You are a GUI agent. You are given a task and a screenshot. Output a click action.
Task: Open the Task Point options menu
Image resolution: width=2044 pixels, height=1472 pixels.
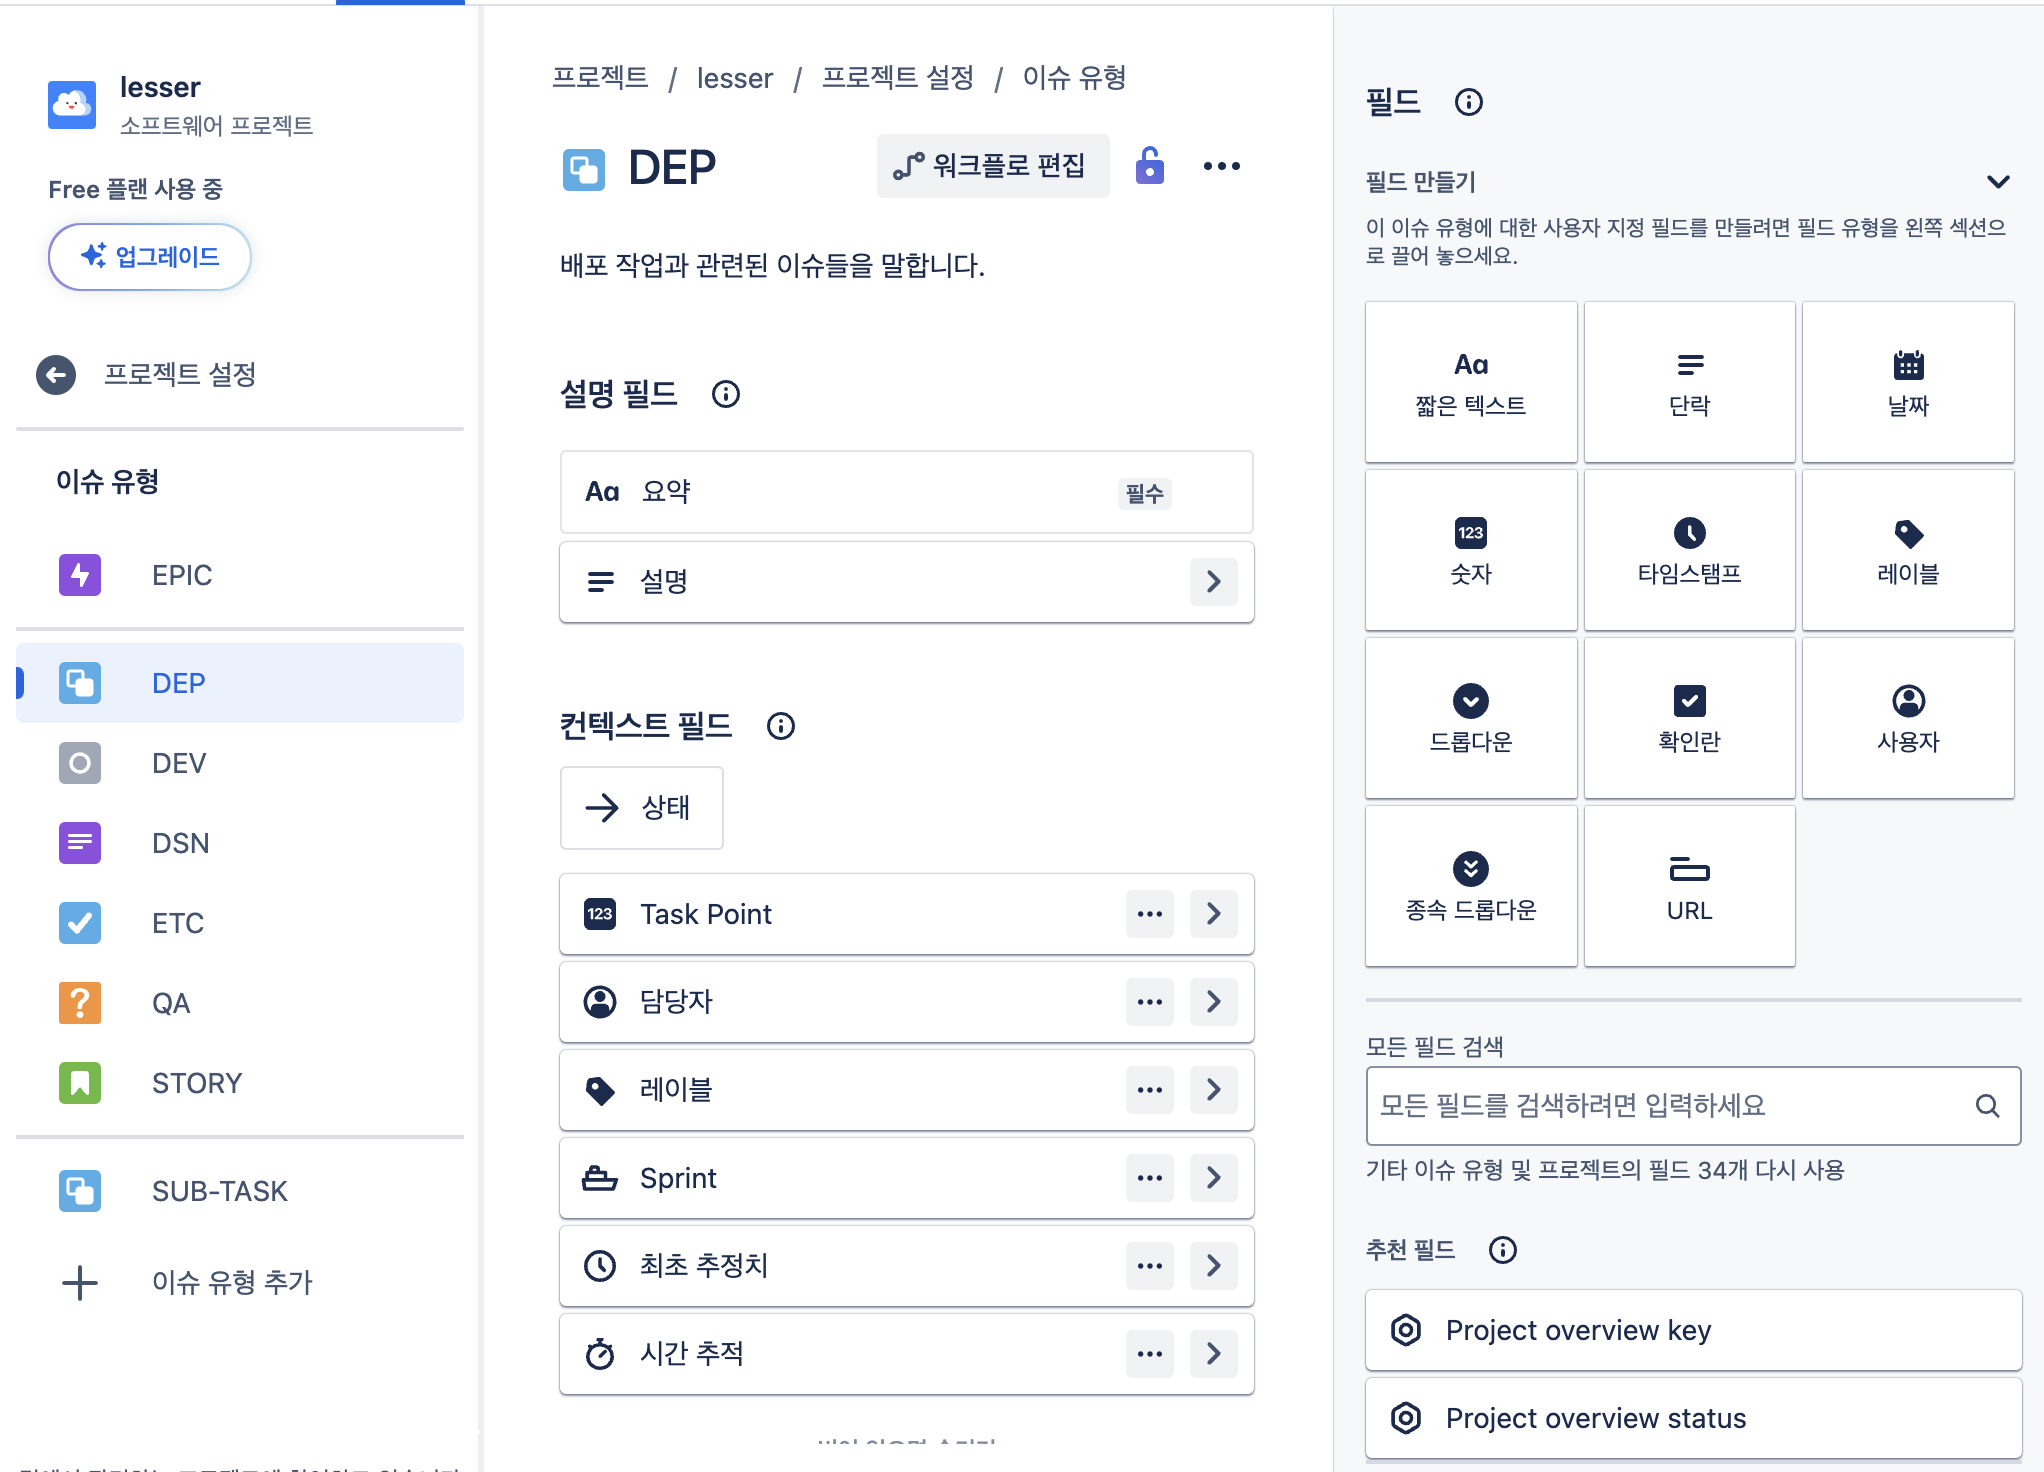[1149, 914]
